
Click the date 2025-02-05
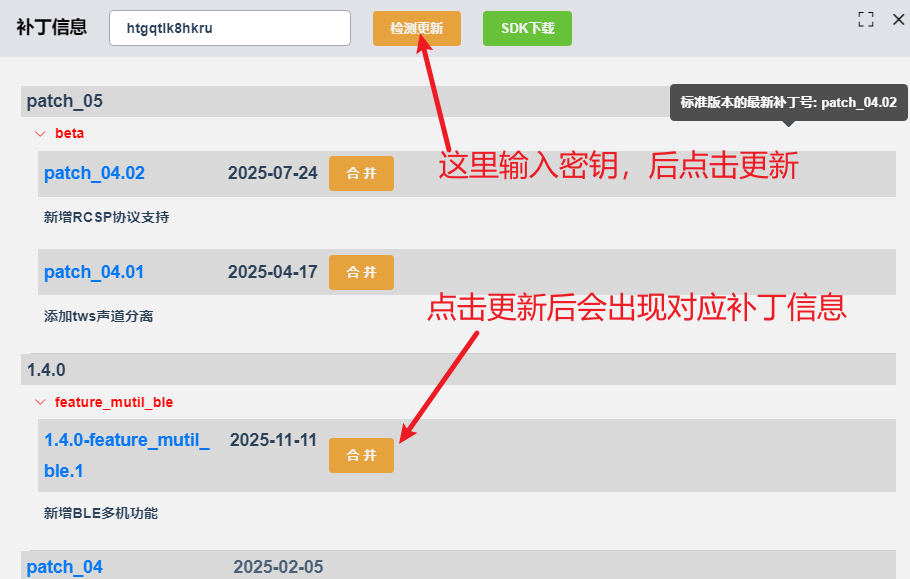278,567
